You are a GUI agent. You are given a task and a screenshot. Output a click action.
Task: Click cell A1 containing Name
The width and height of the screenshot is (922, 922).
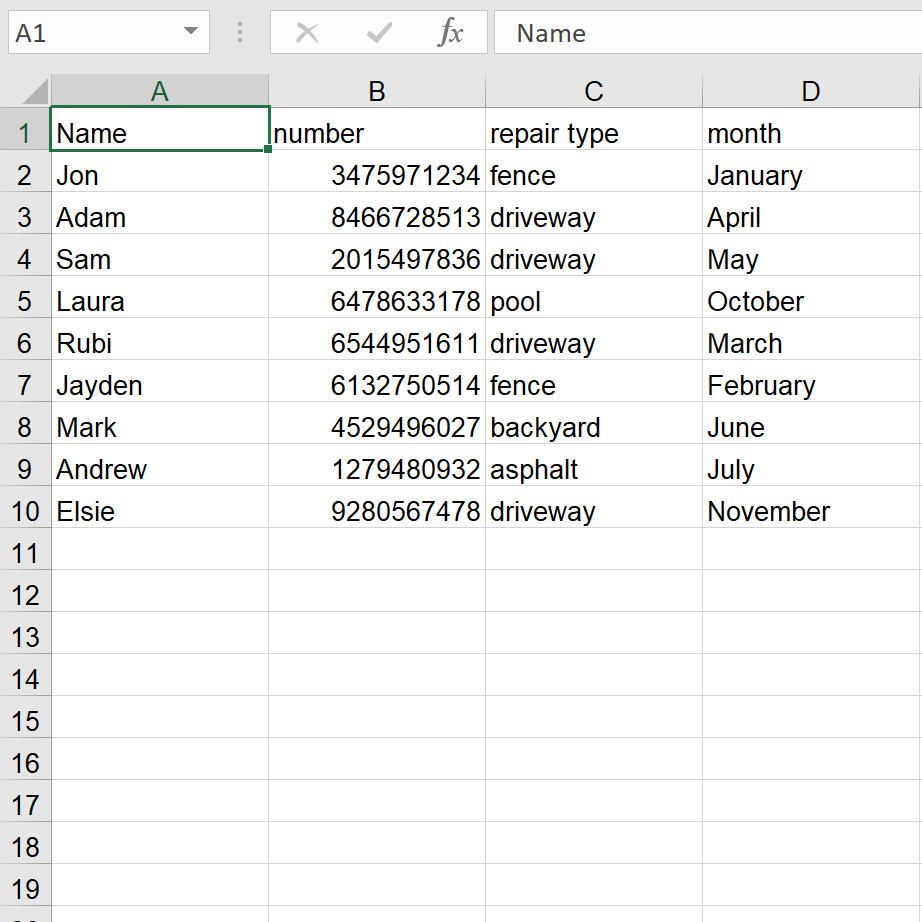(160, 129)
